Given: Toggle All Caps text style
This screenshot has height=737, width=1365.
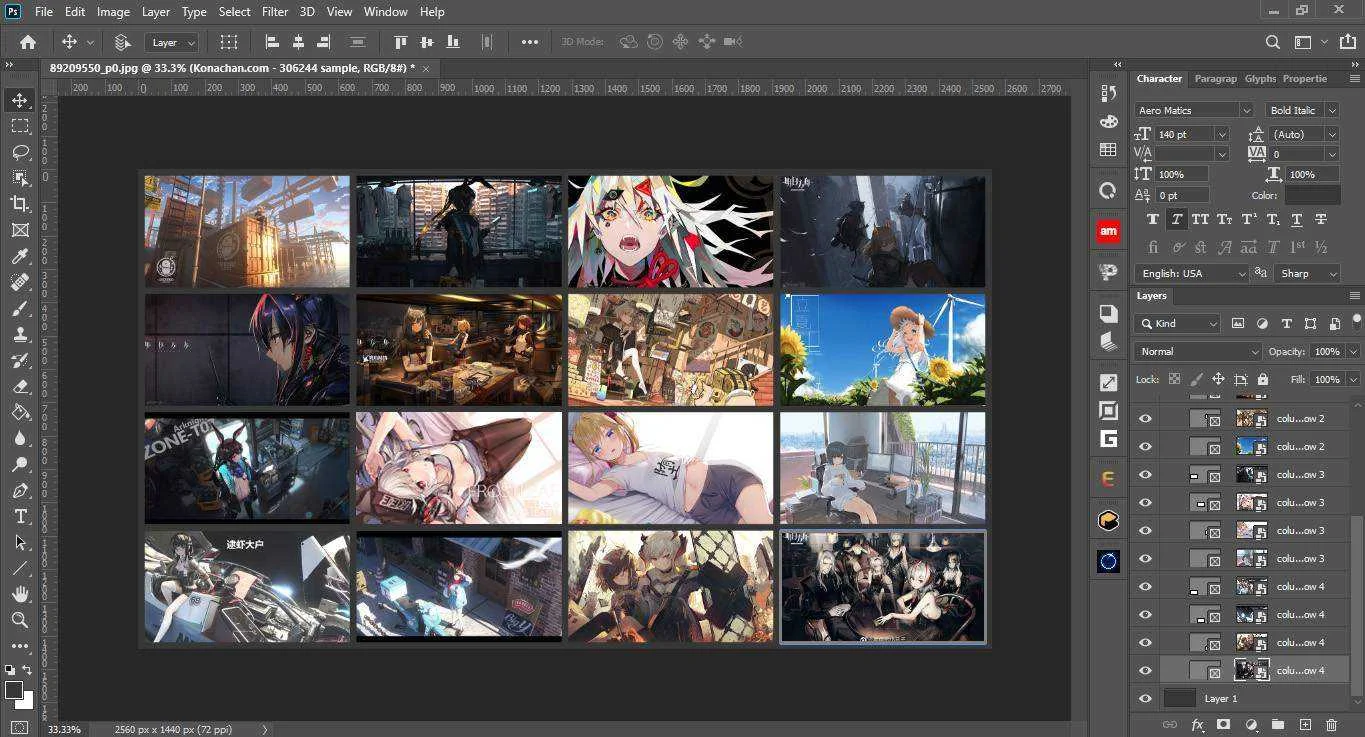Looking at the screenshot, I should click(x=1201, y=219).
